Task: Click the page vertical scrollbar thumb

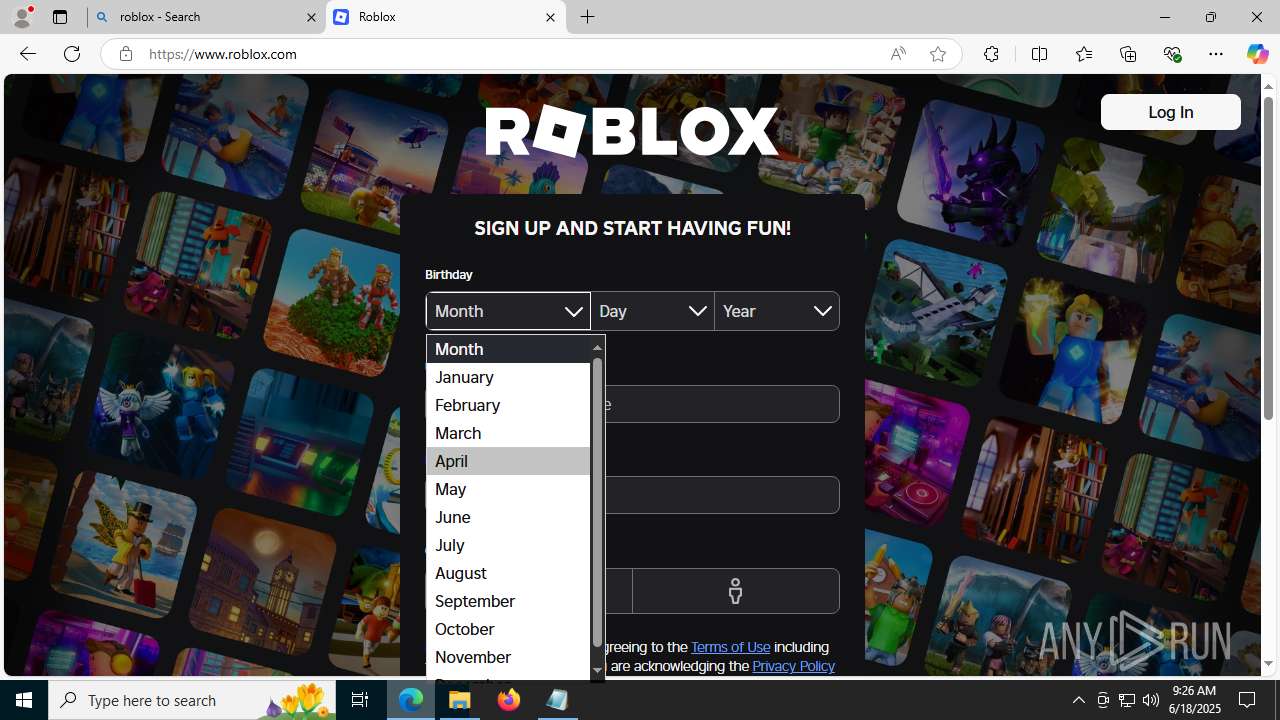Action: (1268, 258)
